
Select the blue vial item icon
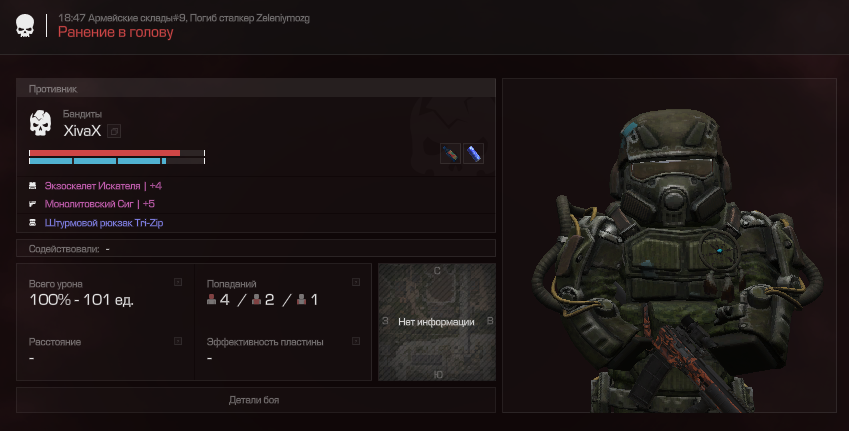coord(473,153)
